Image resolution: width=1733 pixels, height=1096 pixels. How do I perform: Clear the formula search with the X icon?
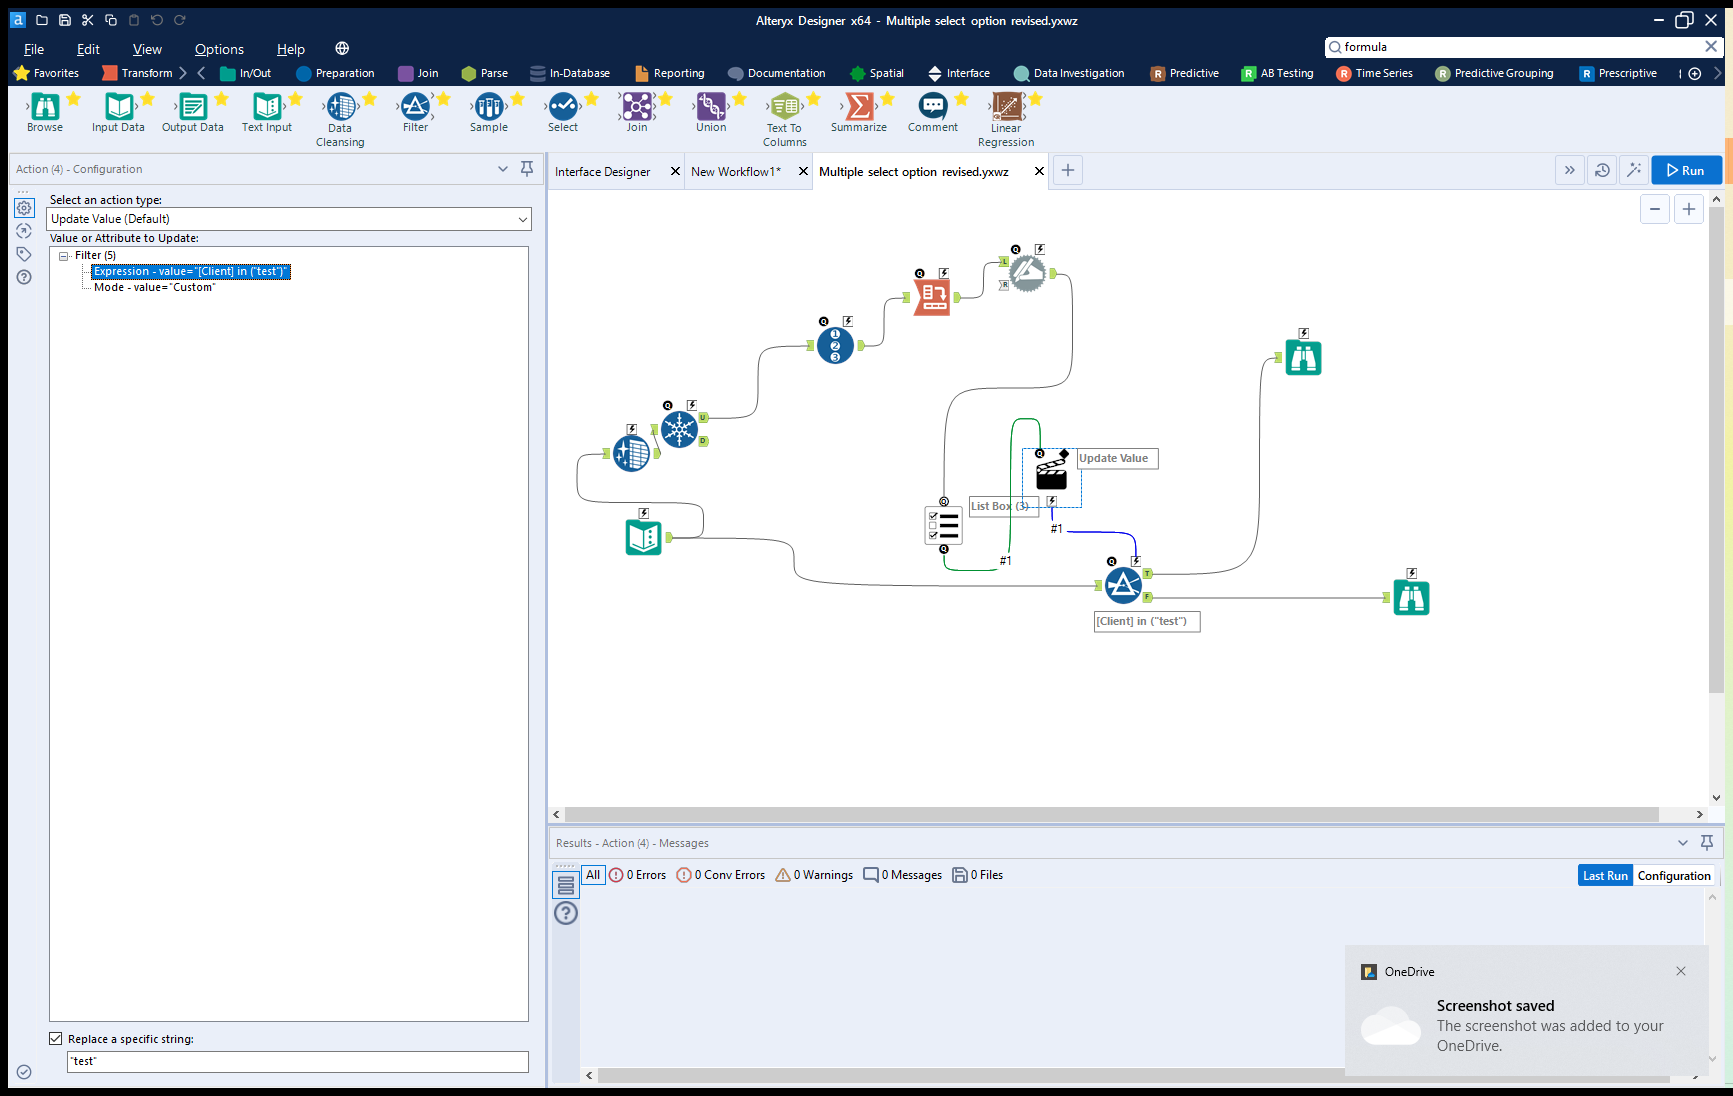1709,46
